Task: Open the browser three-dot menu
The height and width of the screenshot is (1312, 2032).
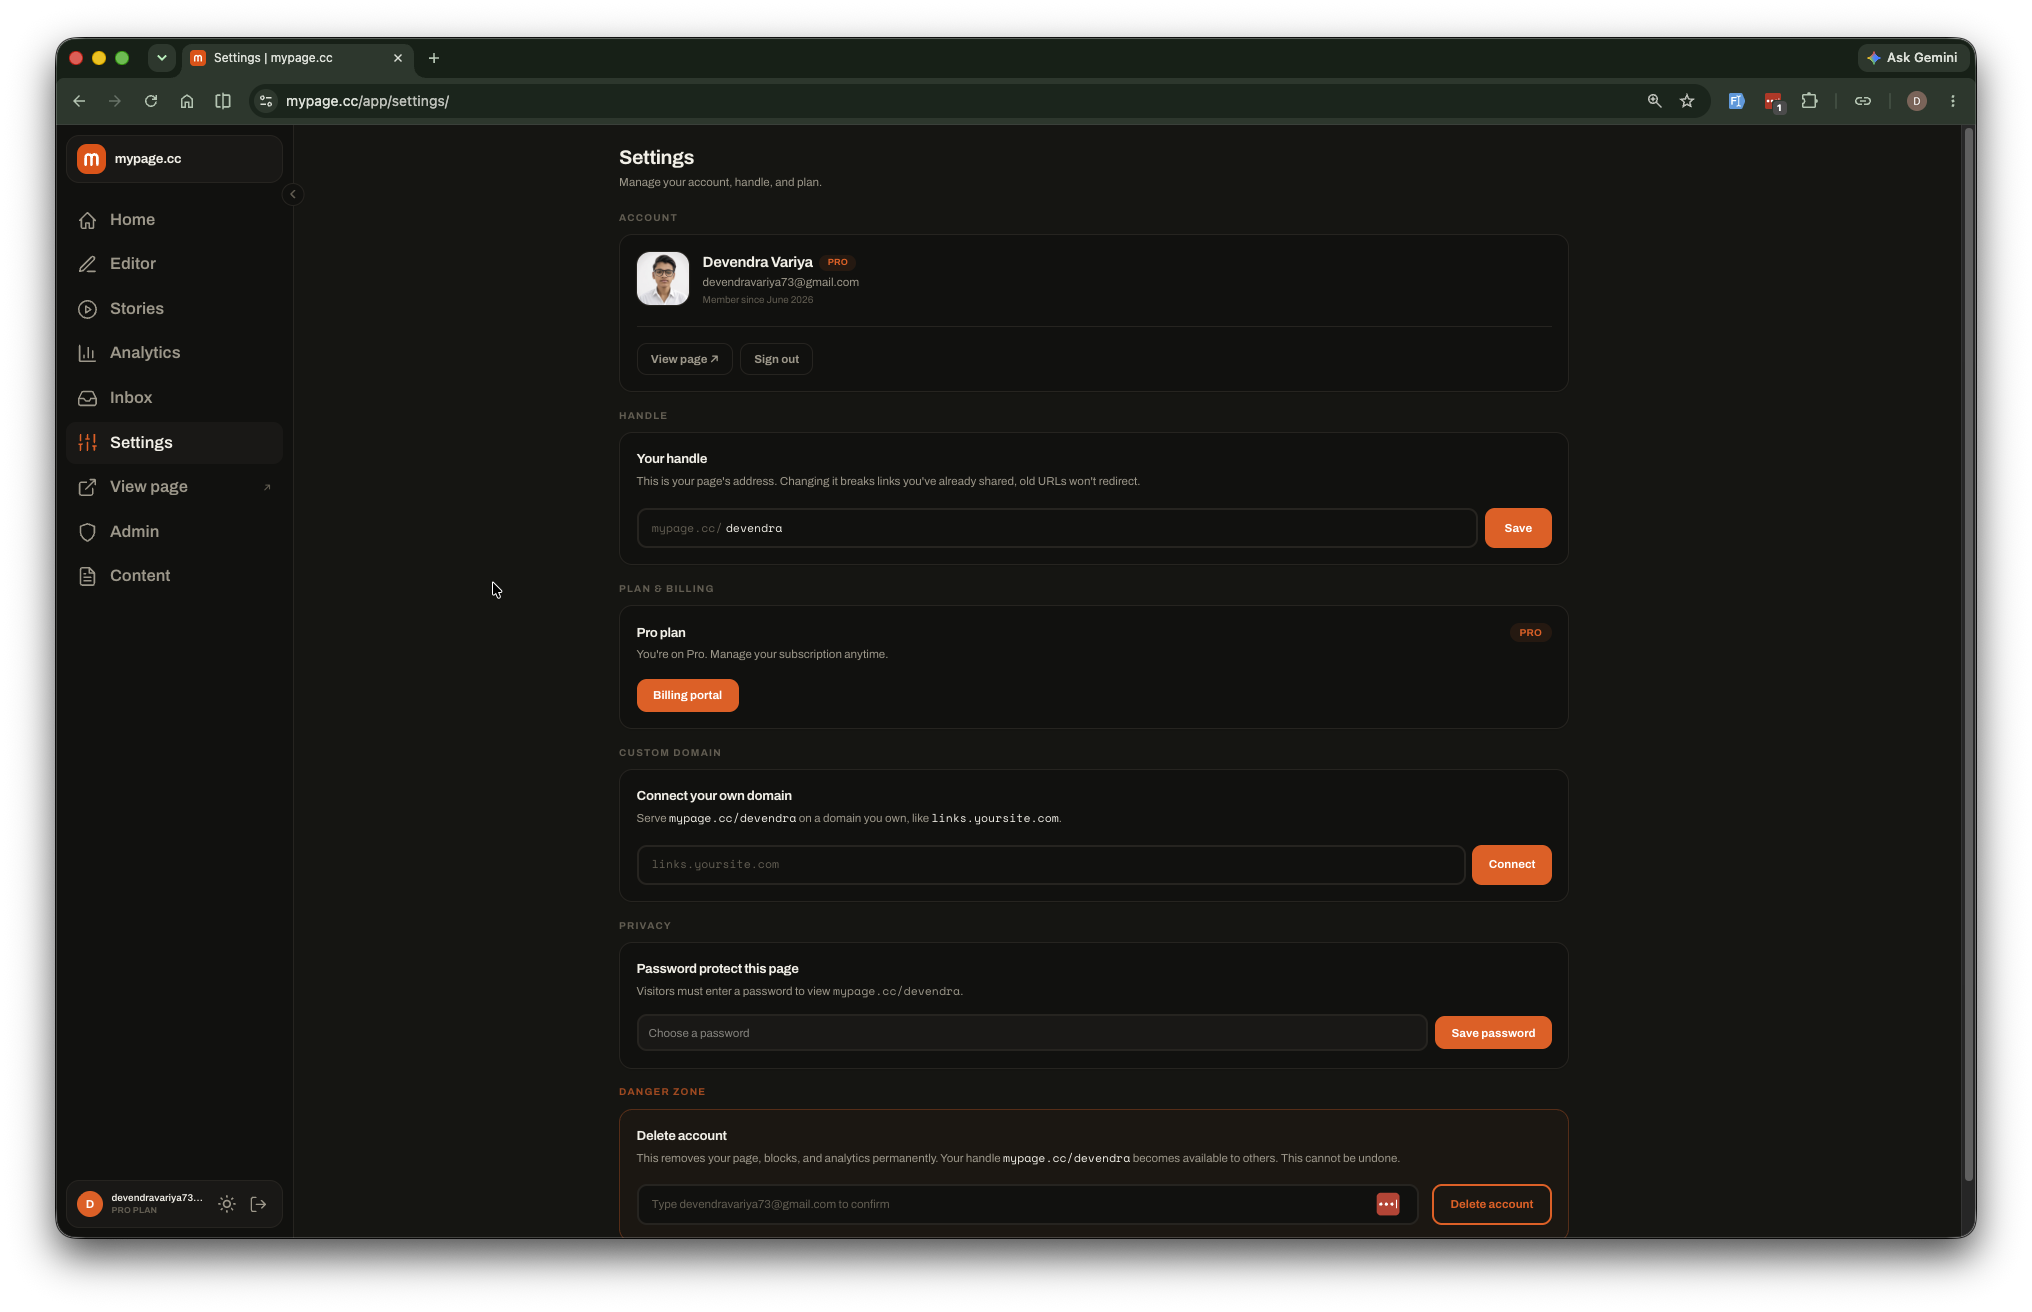Action: [x=1952, y=101]
